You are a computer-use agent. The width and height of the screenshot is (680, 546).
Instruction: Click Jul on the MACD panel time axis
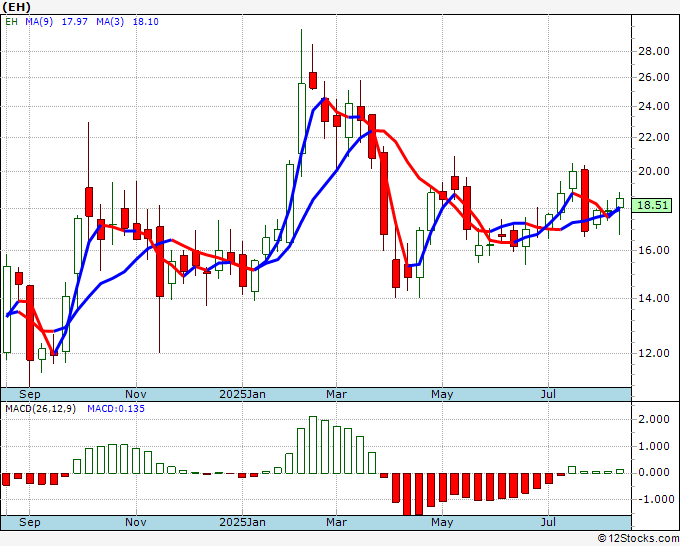tap(549, 522)
